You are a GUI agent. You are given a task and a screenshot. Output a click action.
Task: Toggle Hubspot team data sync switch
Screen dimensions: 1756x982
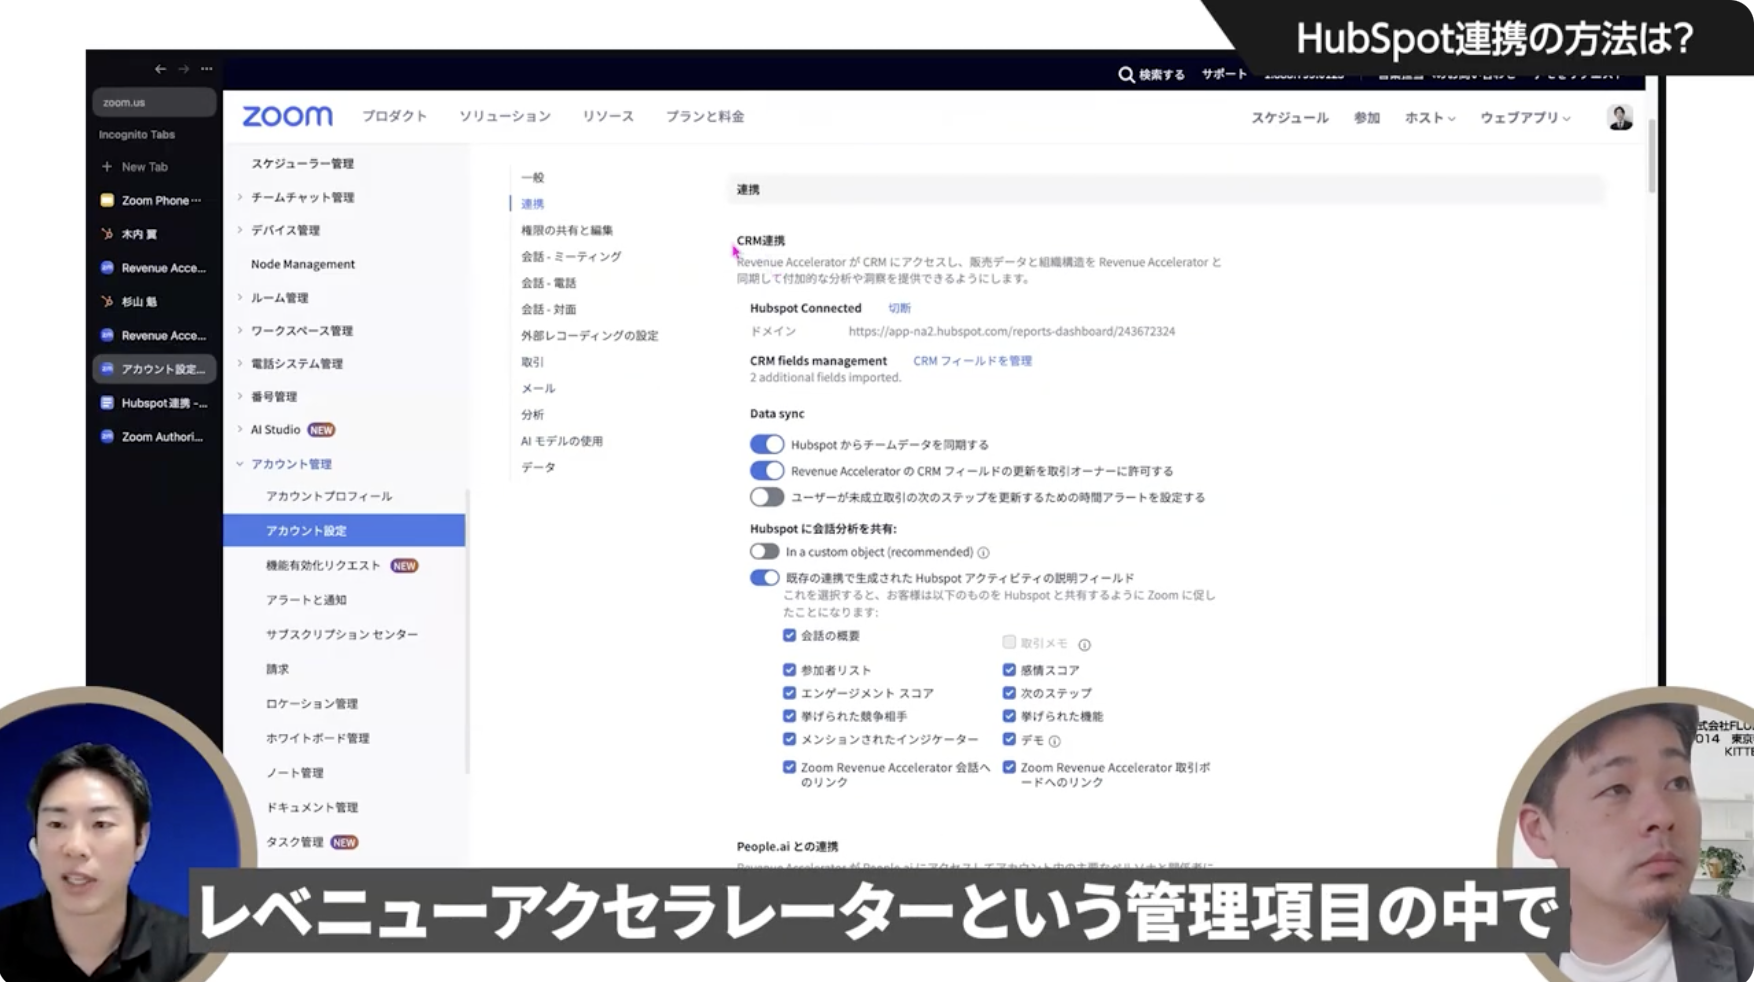tap(767, 444)
